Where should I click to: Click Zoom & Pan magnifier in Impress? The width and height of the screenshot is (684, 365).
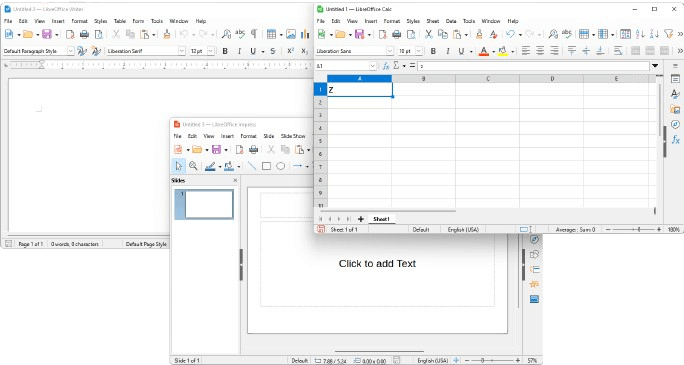pyautogui.click(x=193, y=166)
